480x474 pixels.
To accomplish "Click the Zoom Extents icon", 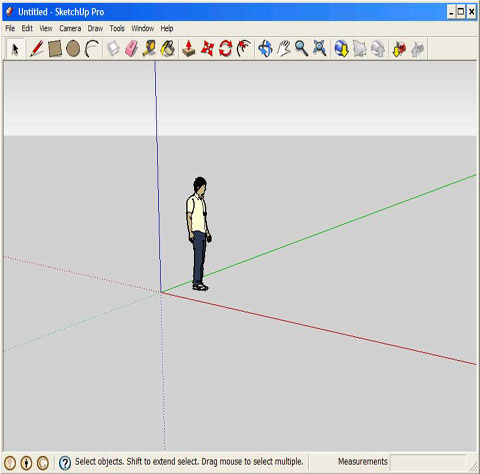I will [319, 49].
